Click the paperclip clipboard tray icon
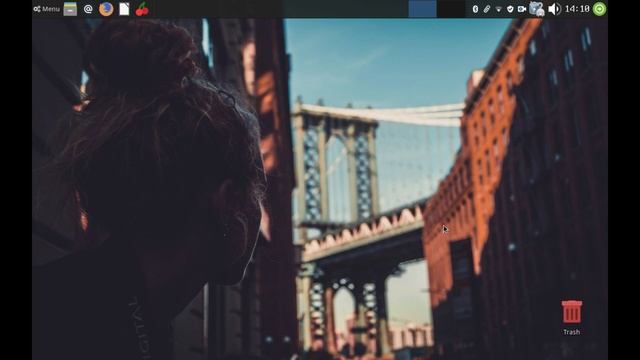The width and height of the screenshot is (640, 360). pyautogui.click(x=487, y=9)
